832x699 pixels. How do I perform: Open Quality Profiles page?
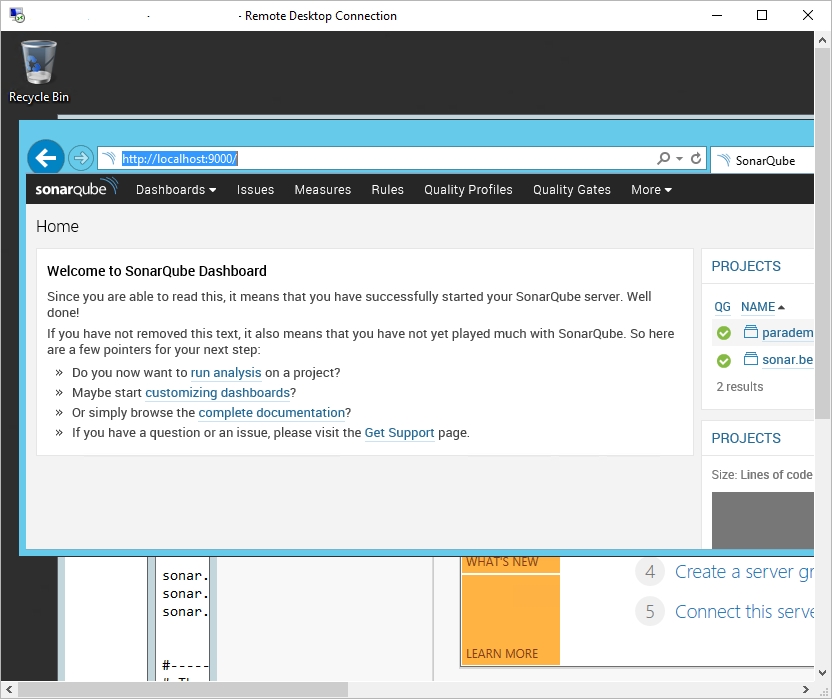tap(468, 189)
